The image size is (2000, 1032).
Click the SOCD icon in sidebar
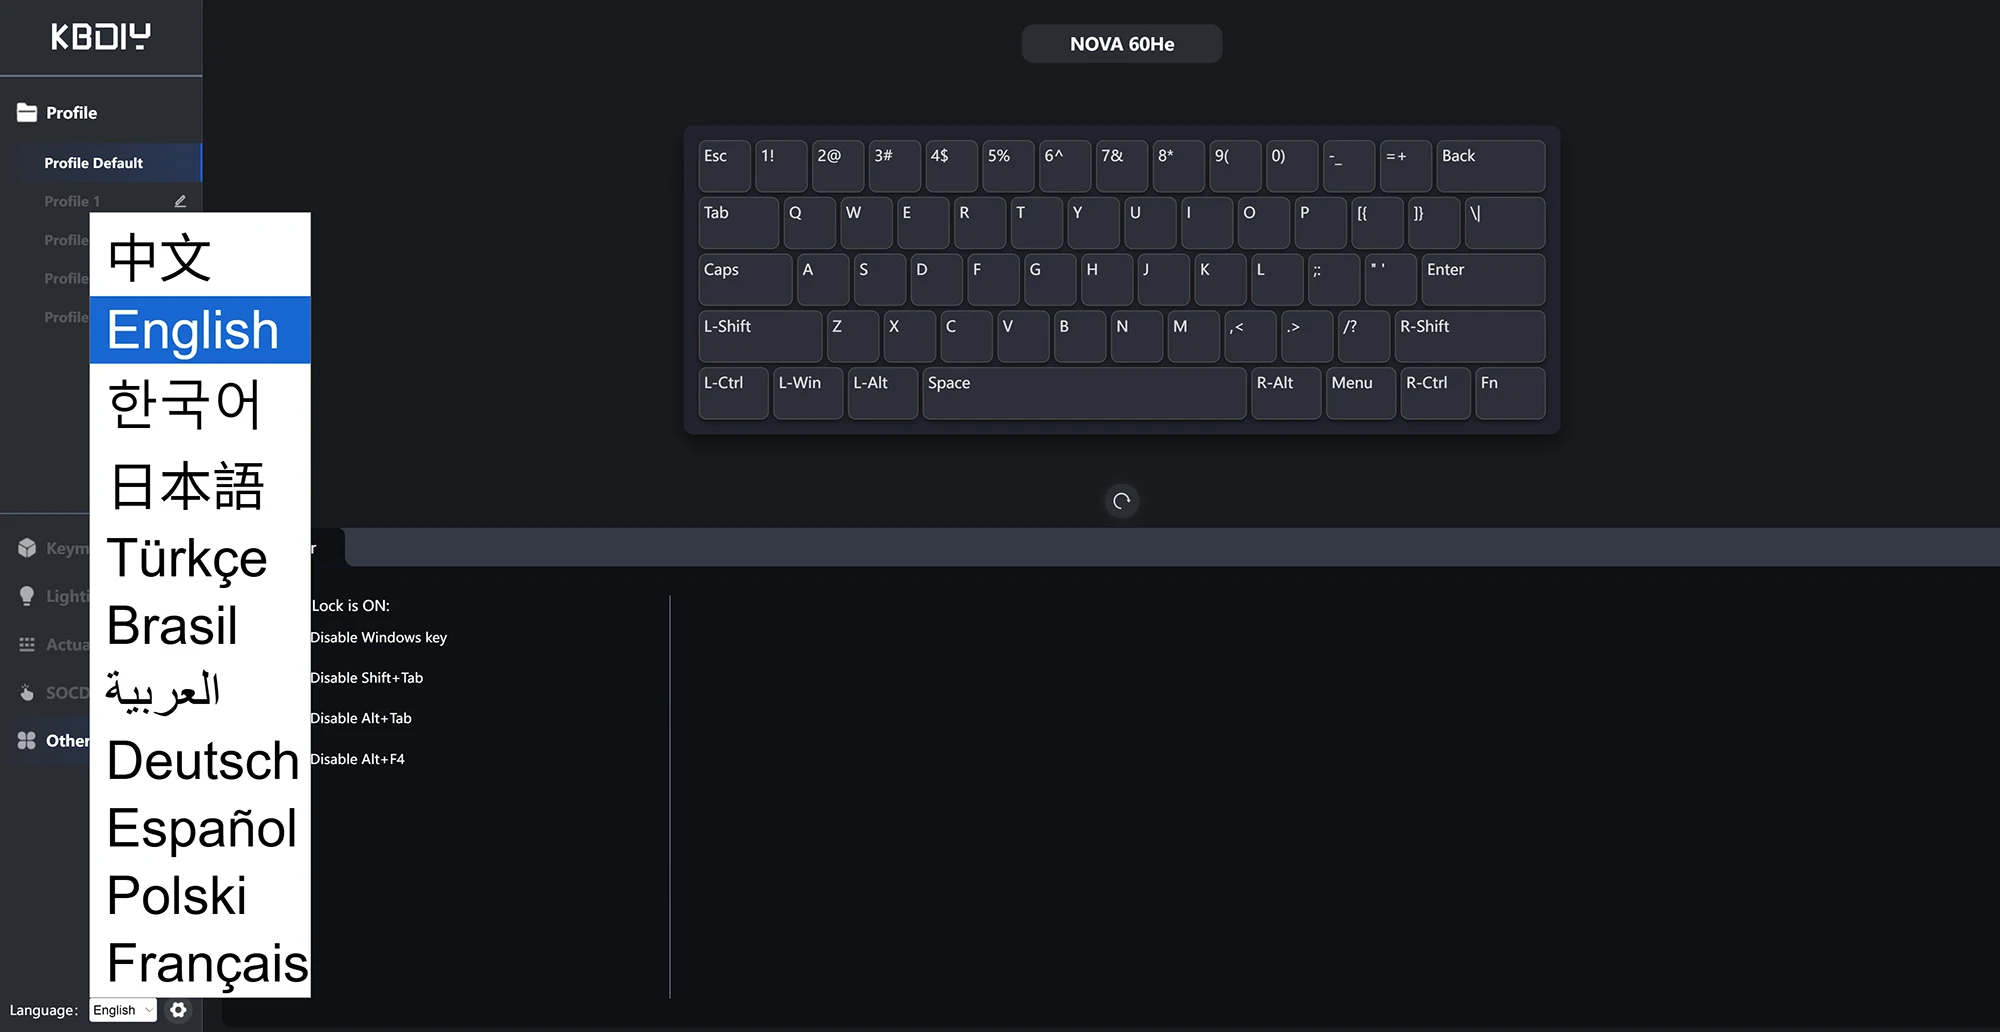[27, 692]
